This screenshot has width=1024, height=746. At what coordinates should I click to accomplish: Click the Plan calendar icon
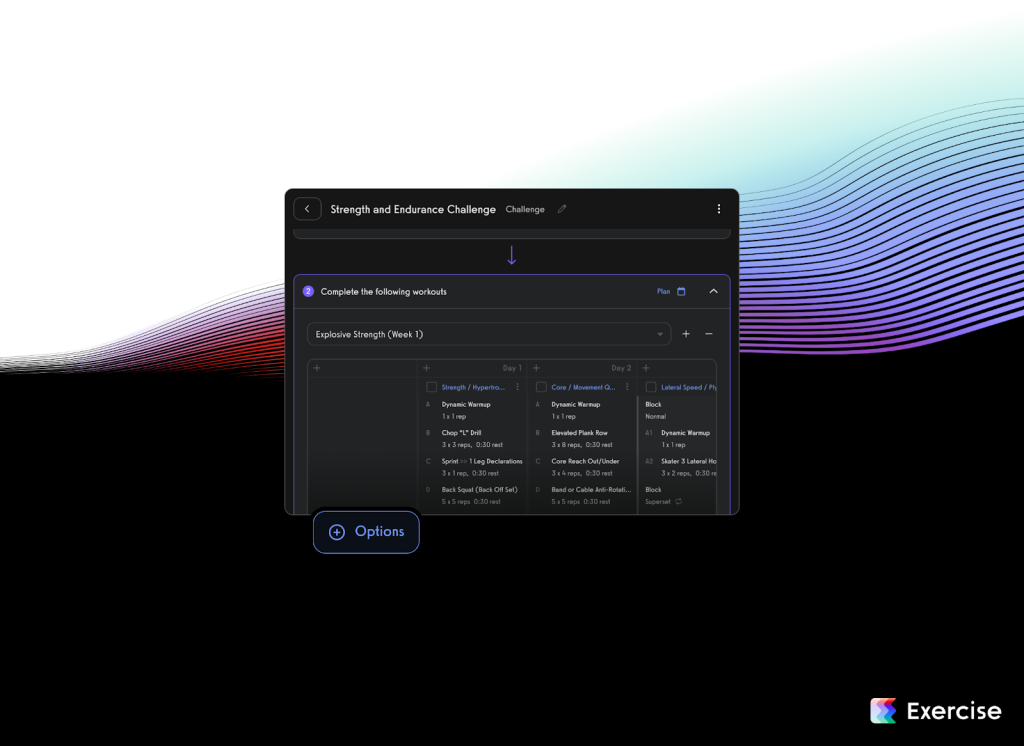tap(682, 292)
